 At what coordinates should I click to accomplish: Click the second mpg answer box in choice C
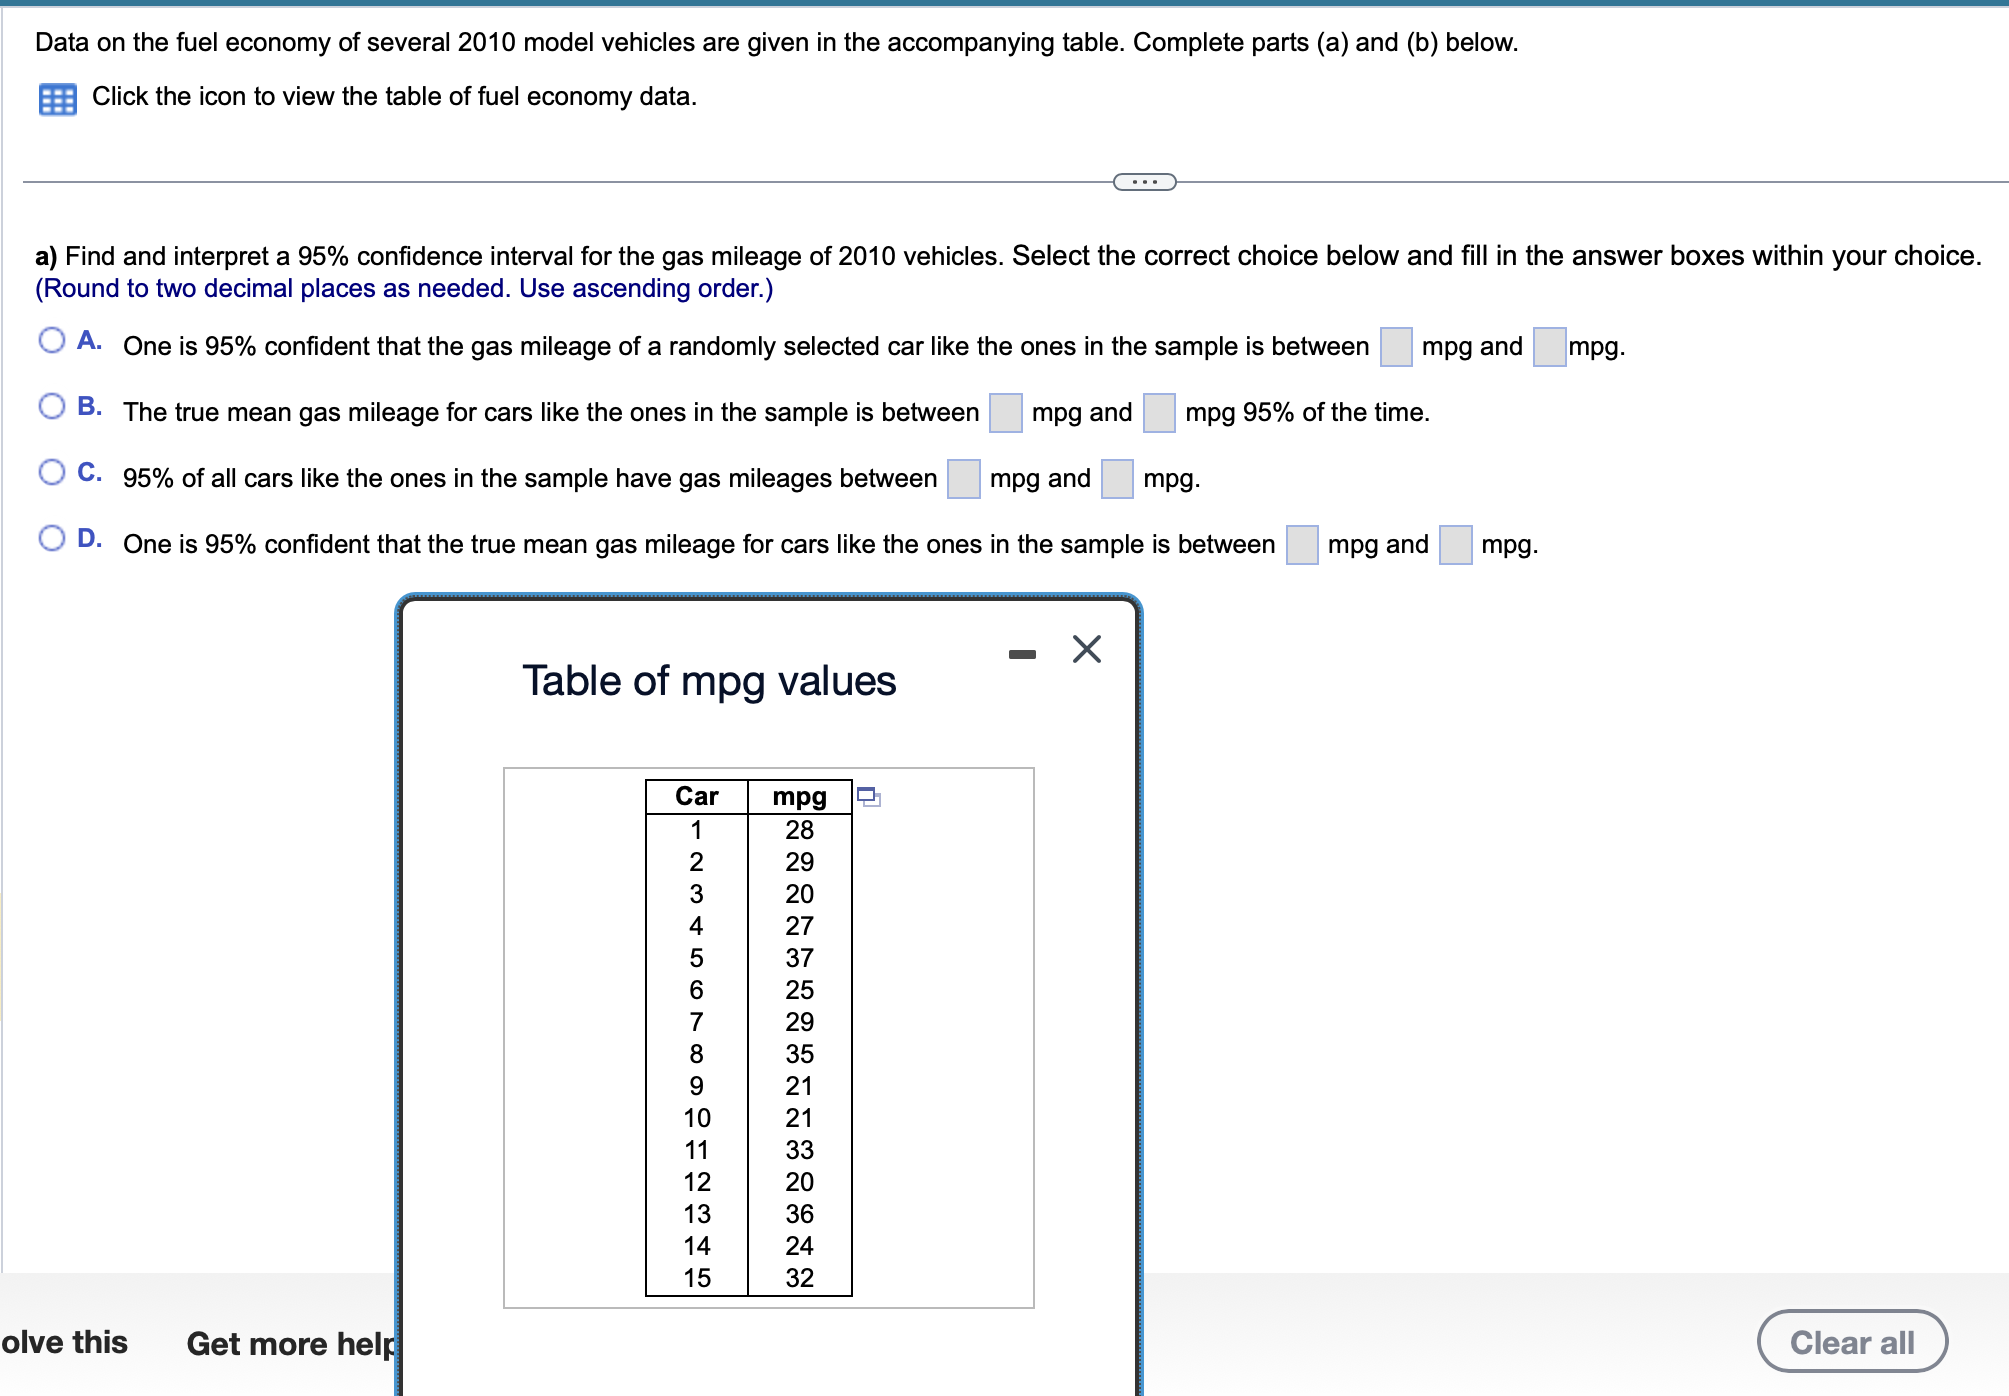tap(1116, 479)
